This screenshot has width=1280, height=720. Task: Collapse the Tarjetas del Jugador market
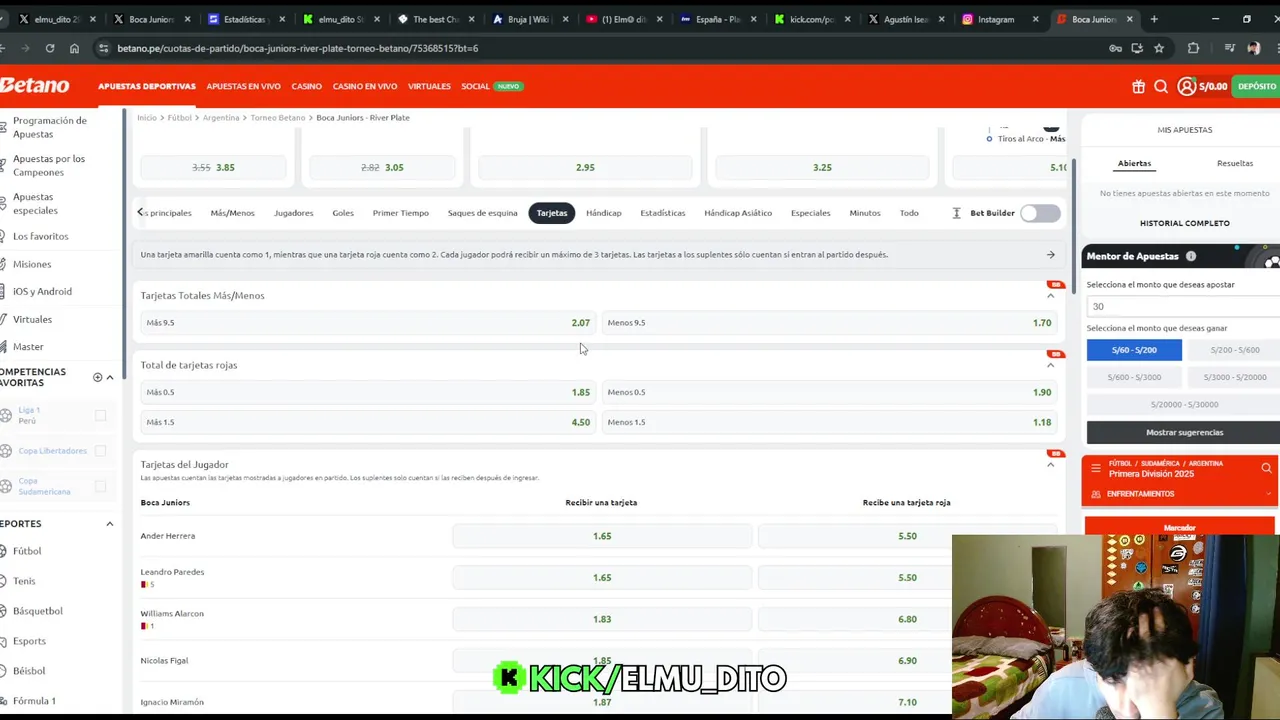[1050, 465]
